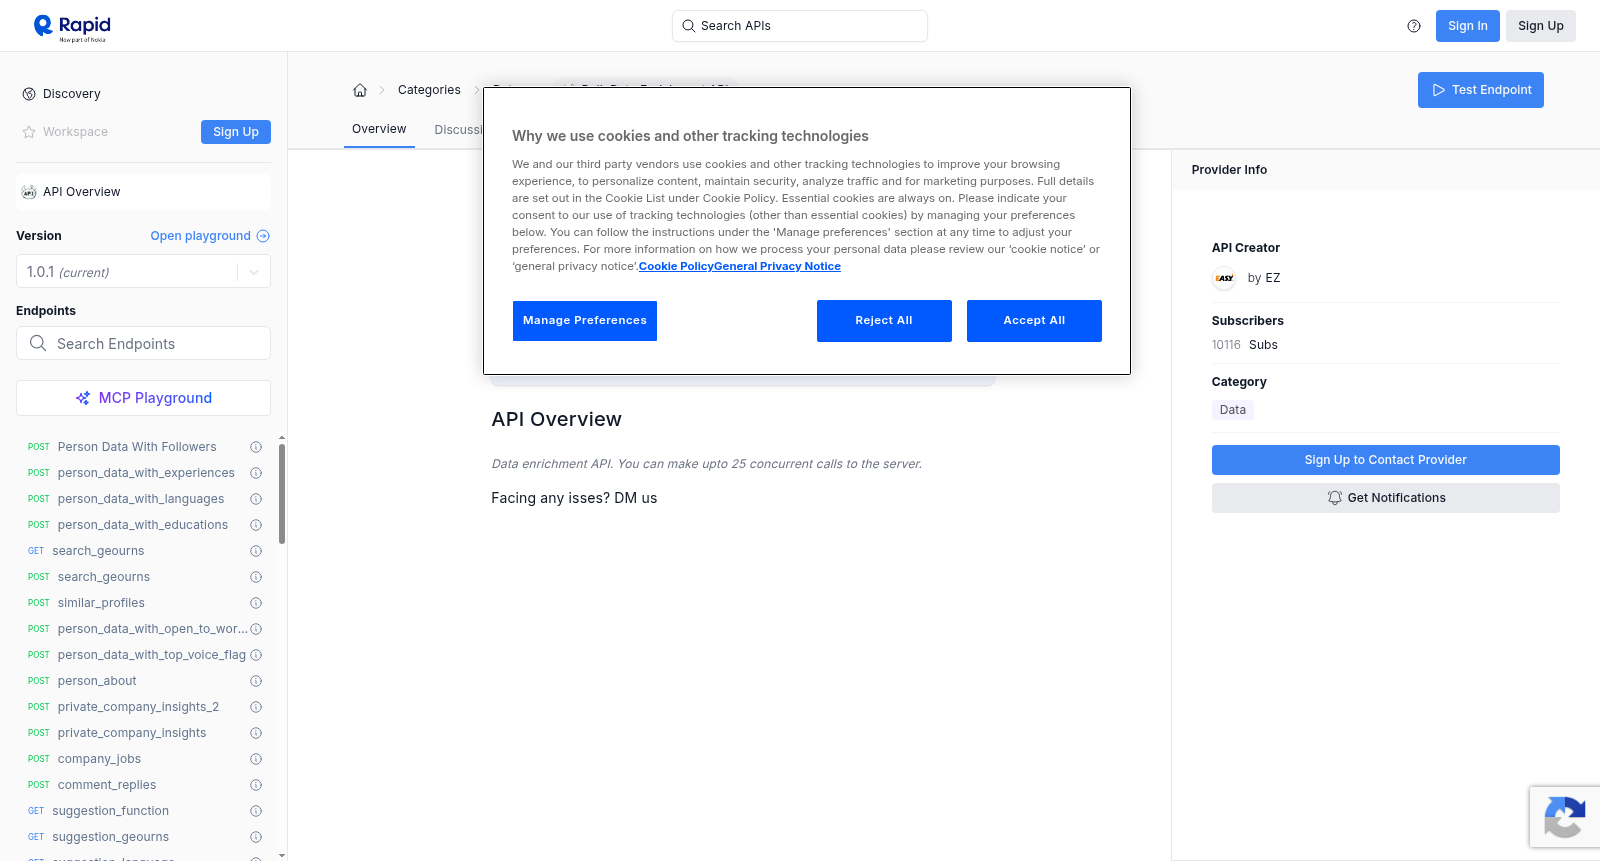Show info for comment_replies
The height and width of the screenshot is (861, 1600).
click(x=256, y=785)
